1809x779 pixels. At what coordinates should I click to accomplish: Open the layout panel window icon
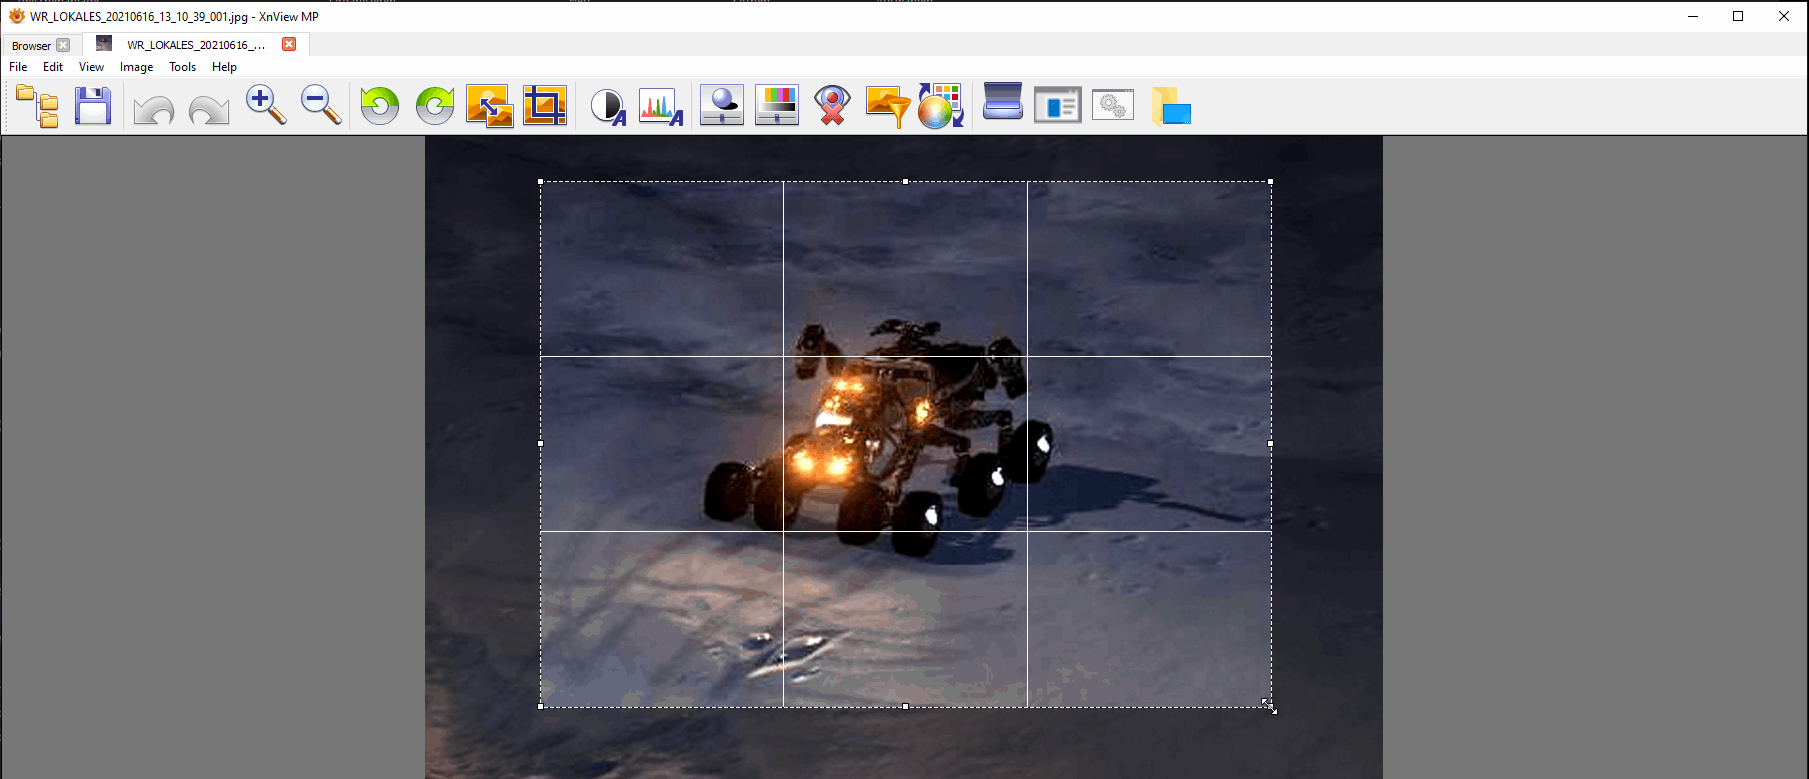1058,105
